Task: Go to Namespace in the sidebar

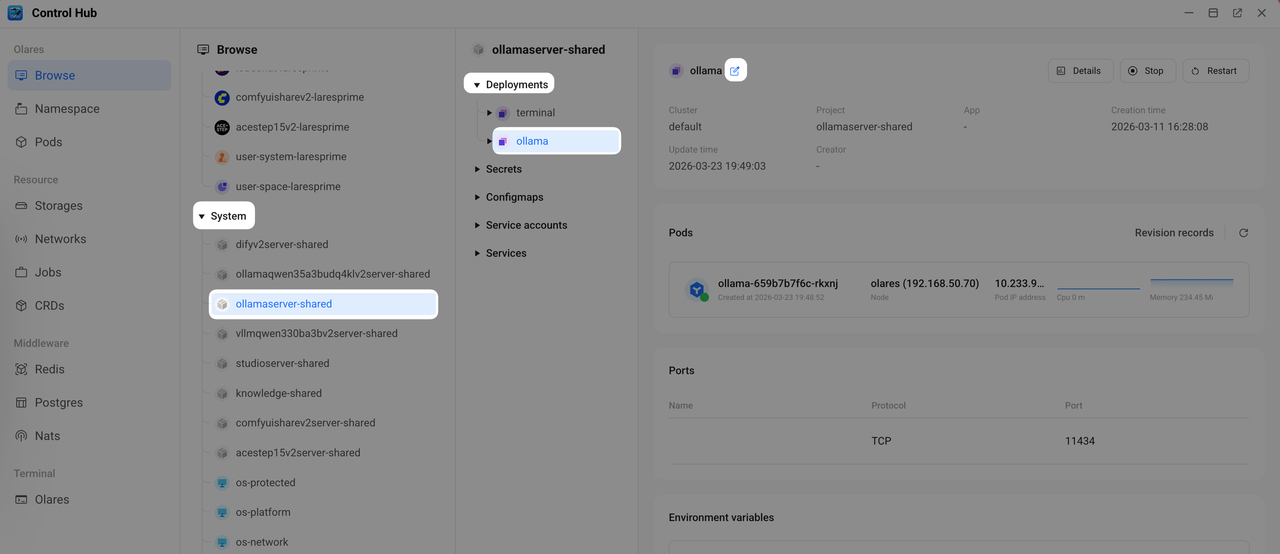Action: click(66, 109)
